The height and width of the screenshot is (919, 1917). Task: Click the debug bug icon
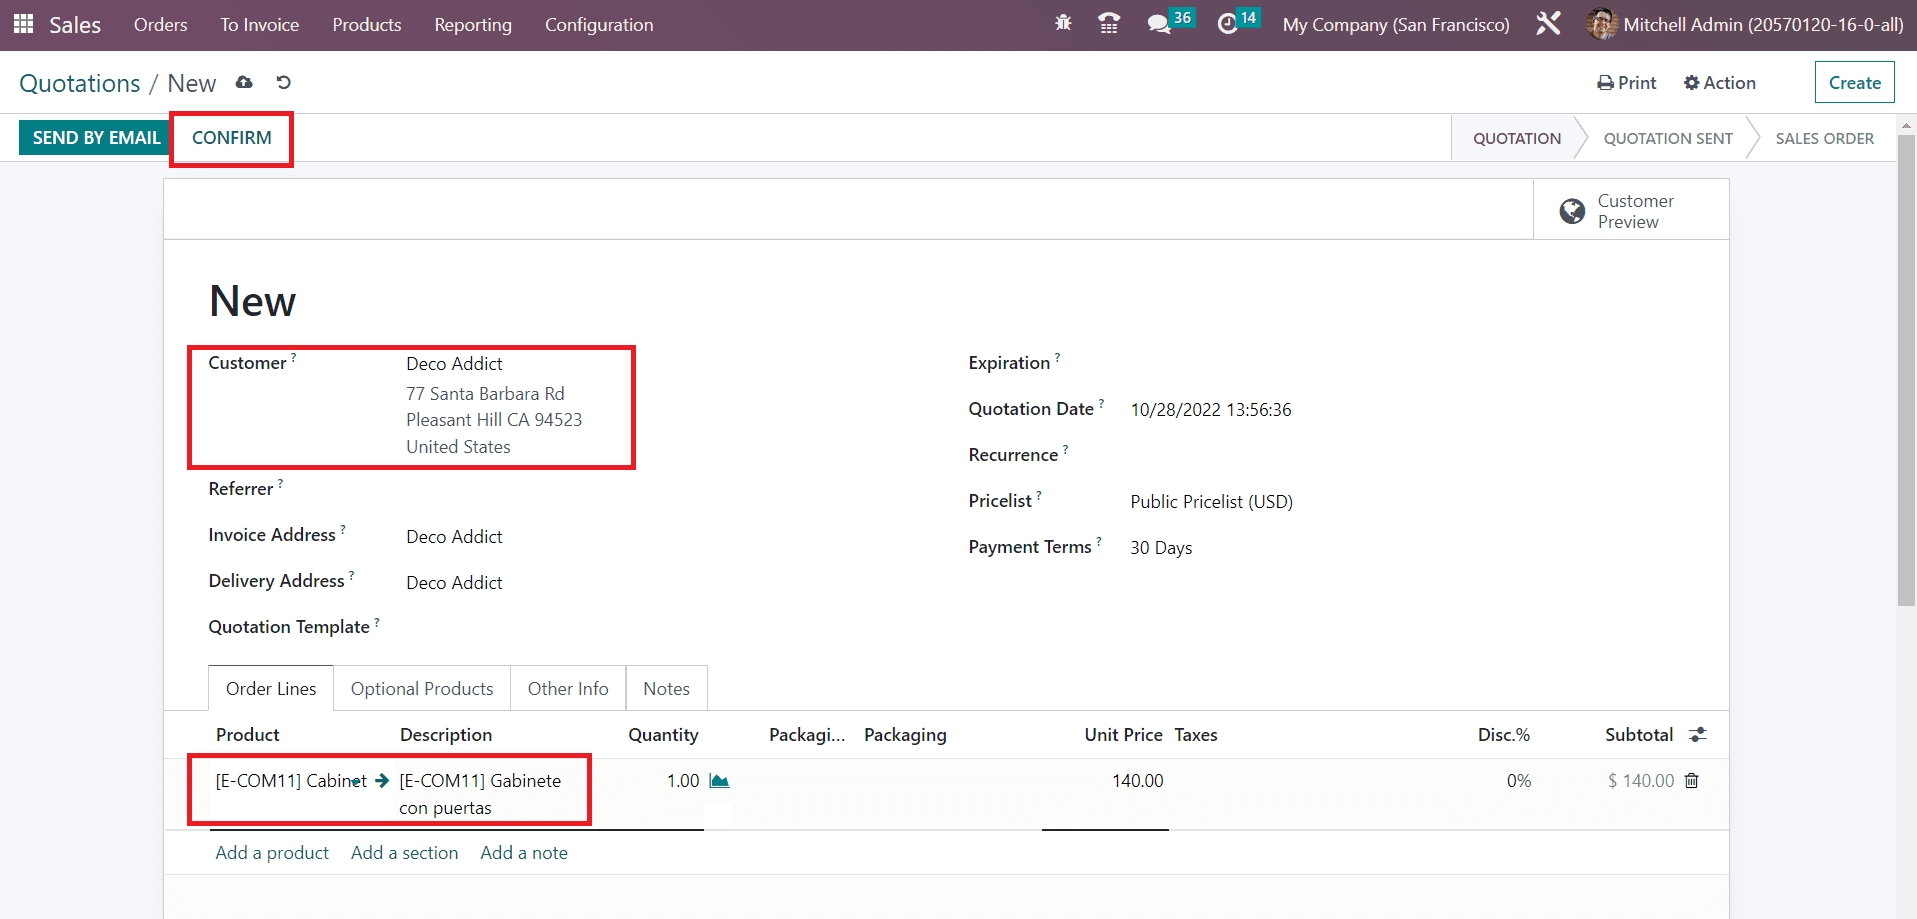[x=1063, y=23]
